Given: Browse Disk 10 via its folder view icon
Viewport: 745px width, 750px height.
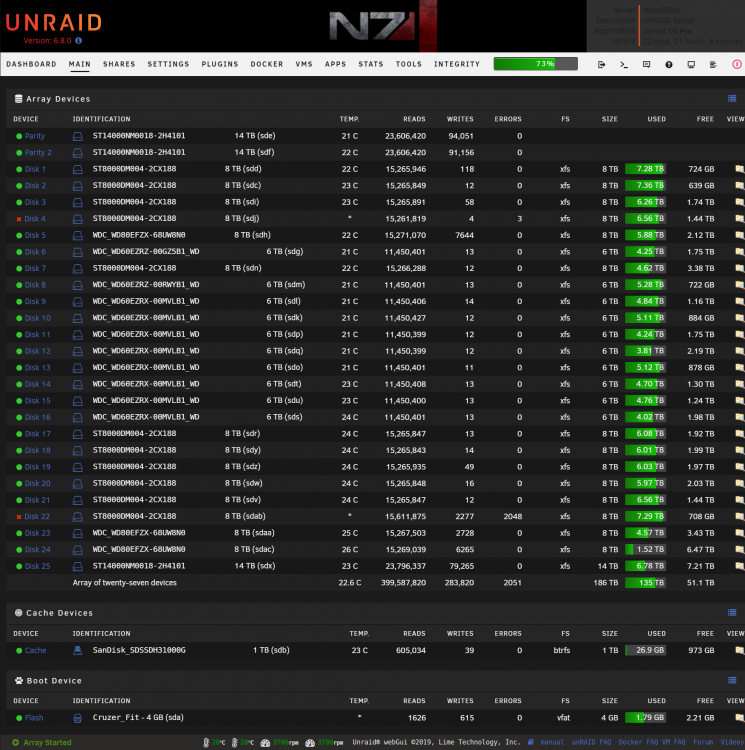Looking at the screenshot, I should point(739,318).
